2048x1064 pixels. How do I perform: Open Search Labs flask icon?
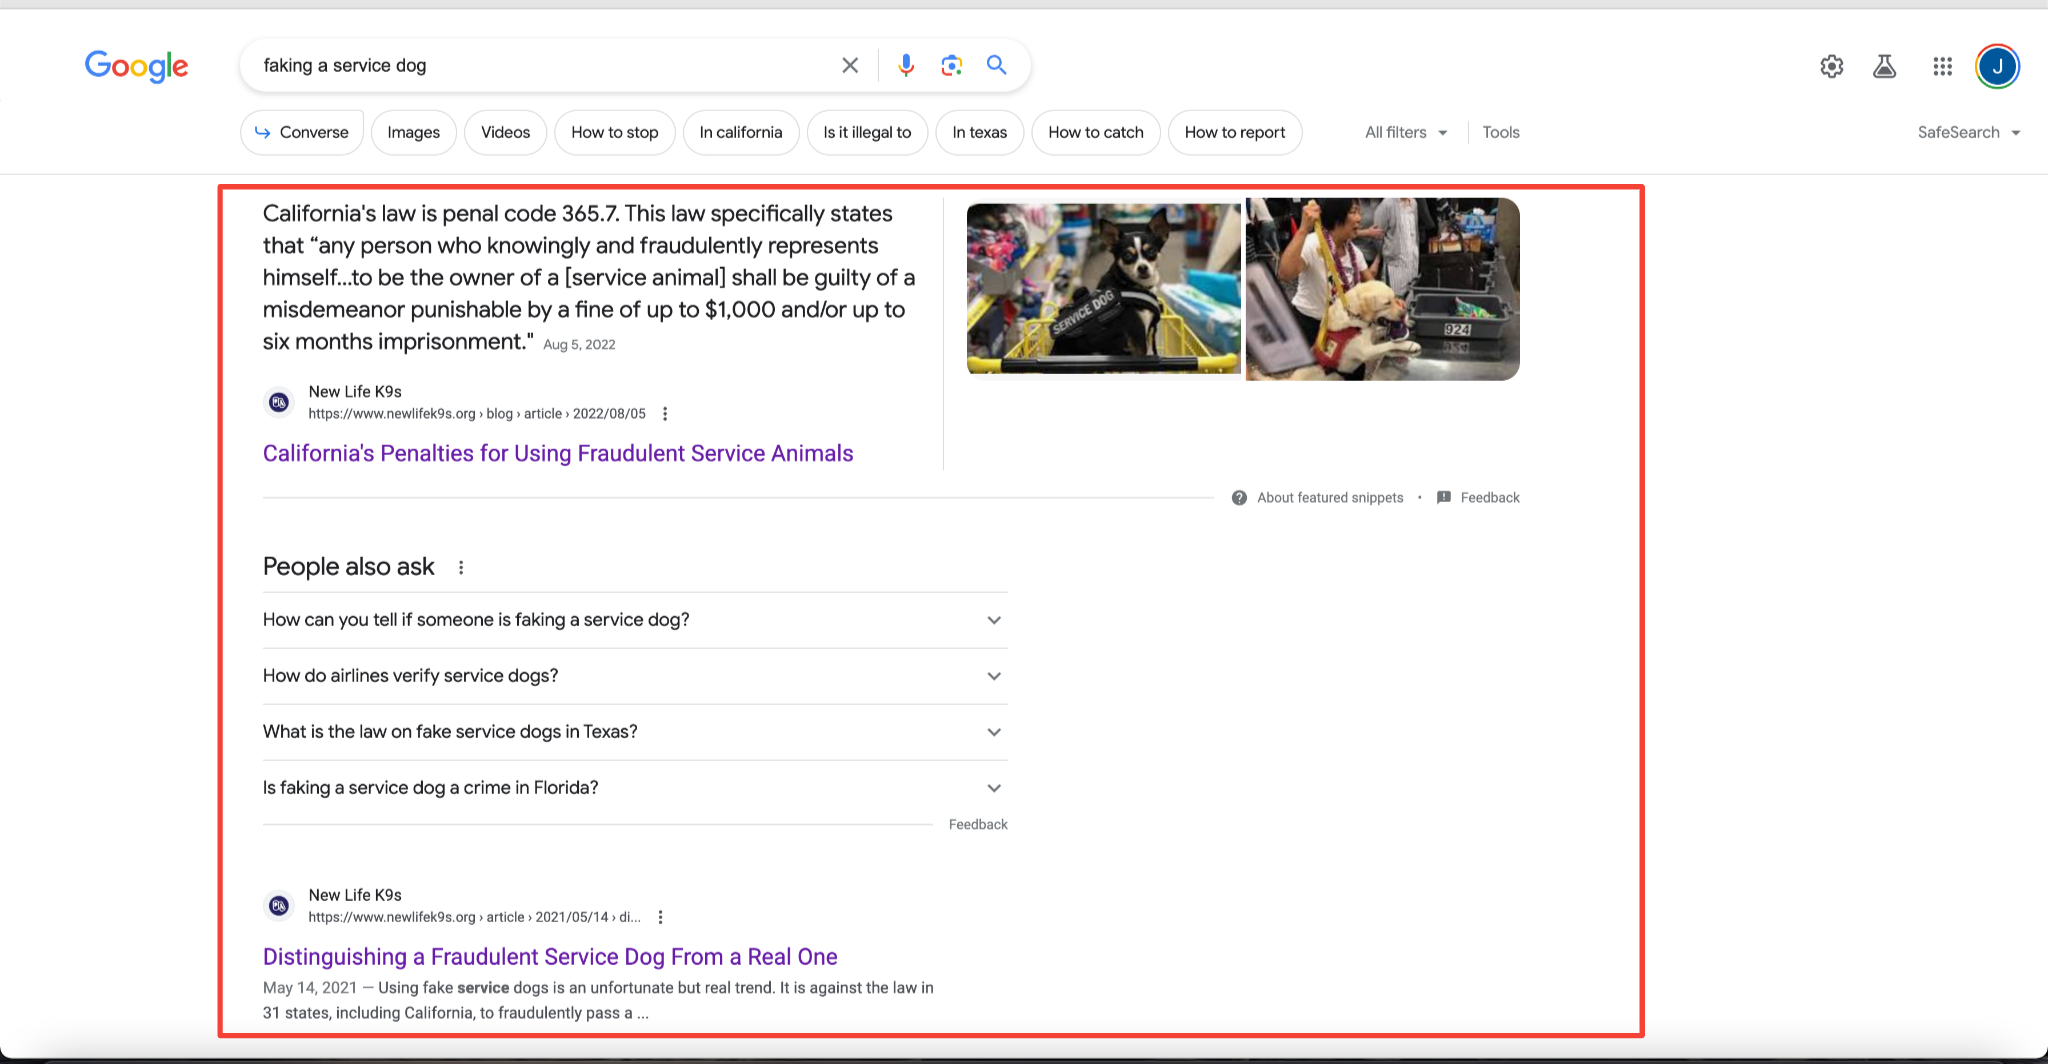1884,66
